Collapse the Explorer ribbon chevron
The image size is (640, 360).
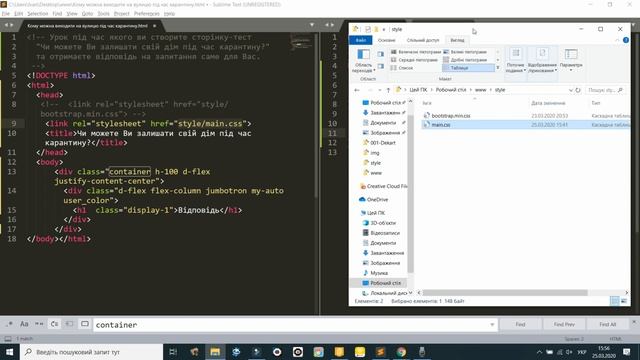617,40
